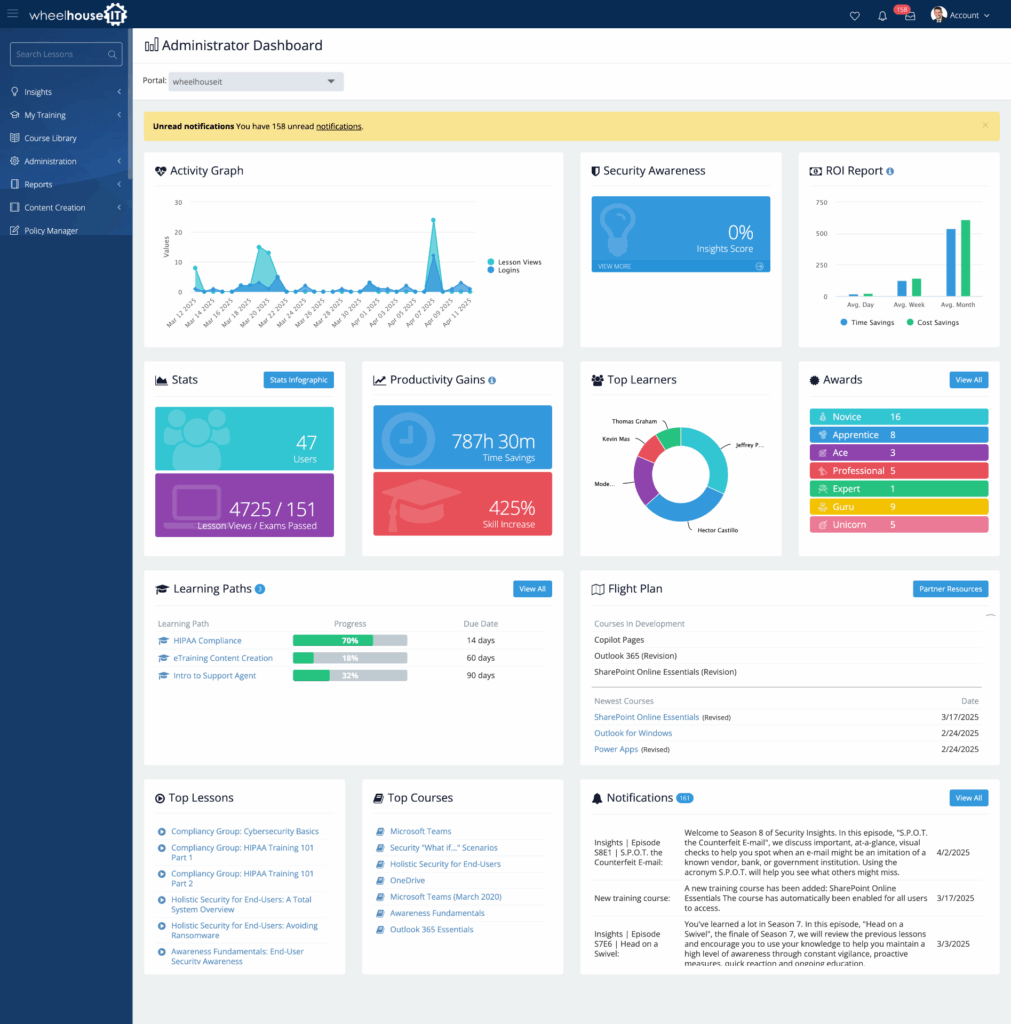Select Content Creation menu item

pos(55,208)
